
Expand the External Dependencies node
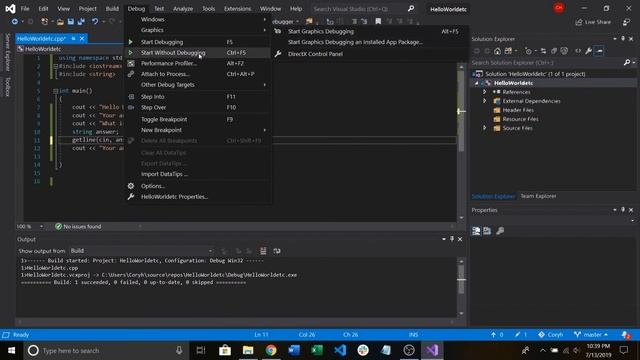click(x=484, y=101)
